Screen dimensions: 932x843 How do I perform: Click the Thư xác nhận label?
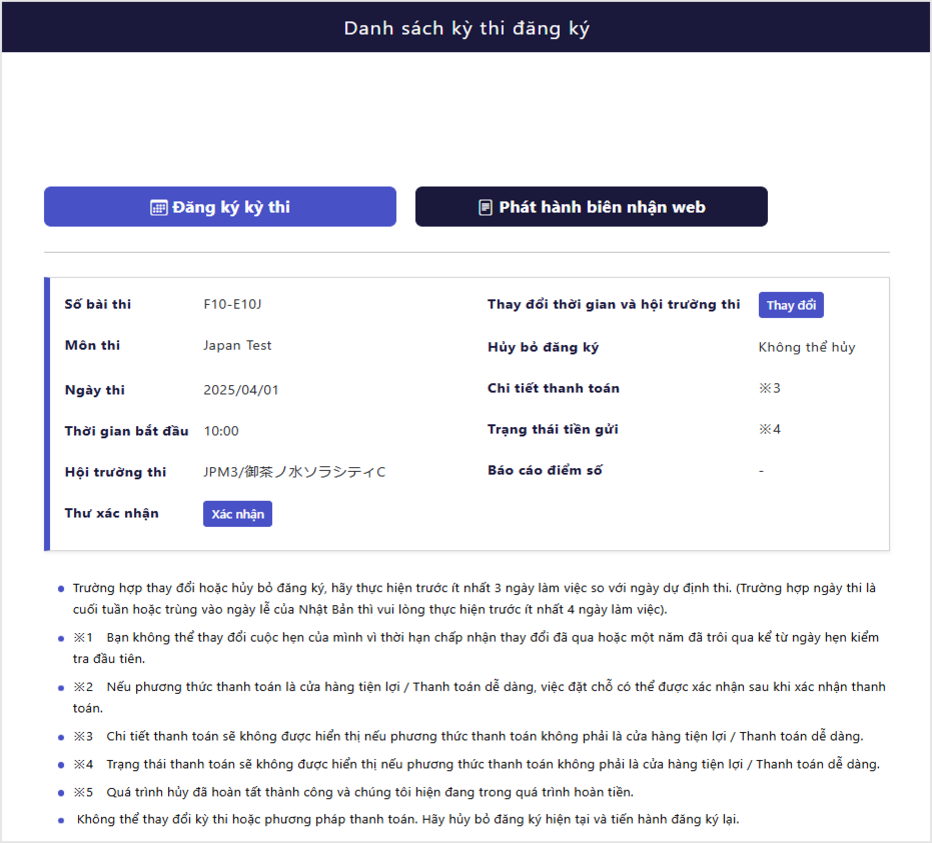click(111, 513)
